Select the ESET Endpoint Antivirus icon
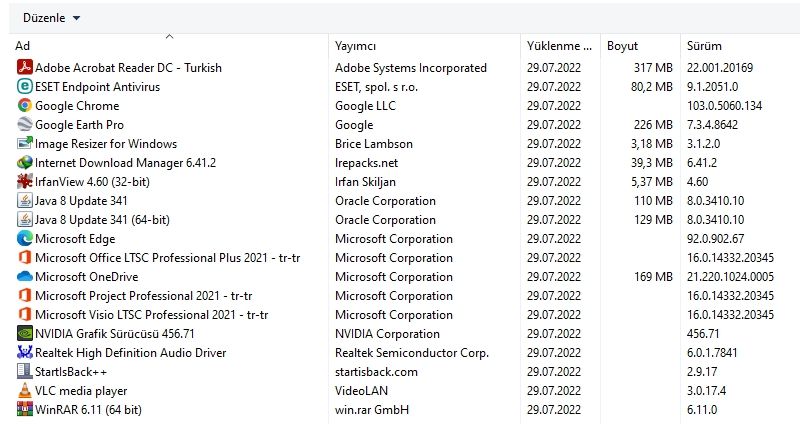Image resolution: width=800 pixels, height=424 pixels. (x=25, y=87)
